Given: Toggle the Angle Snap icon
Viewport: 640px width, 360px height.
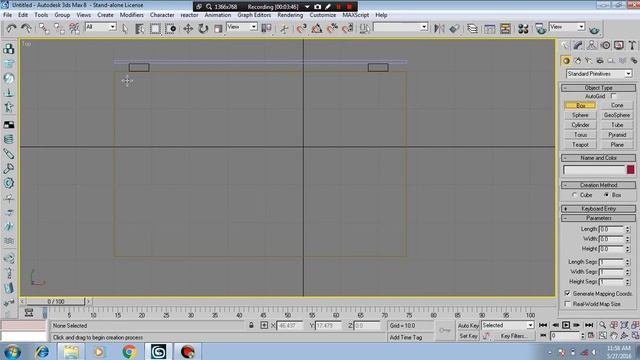Looking at the screenshot, I should point(316,28).
